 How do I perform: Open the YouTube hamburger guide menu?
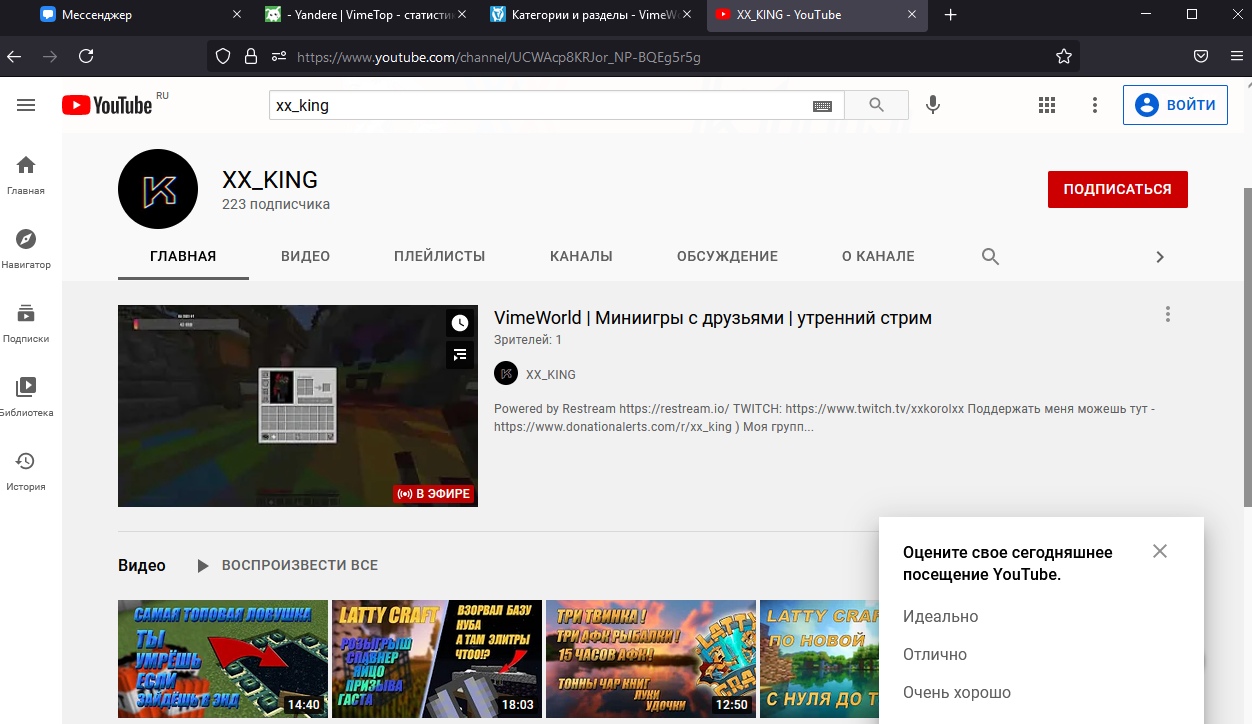26,105
